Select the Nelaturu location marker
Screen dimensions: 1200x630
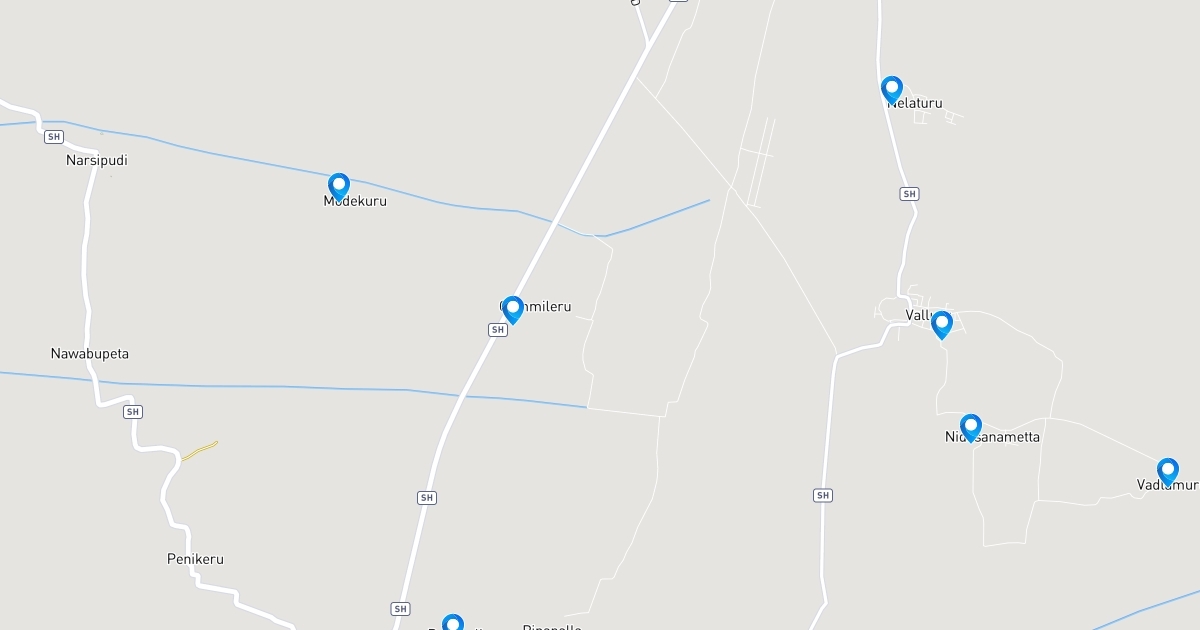(x=892, y=90)
